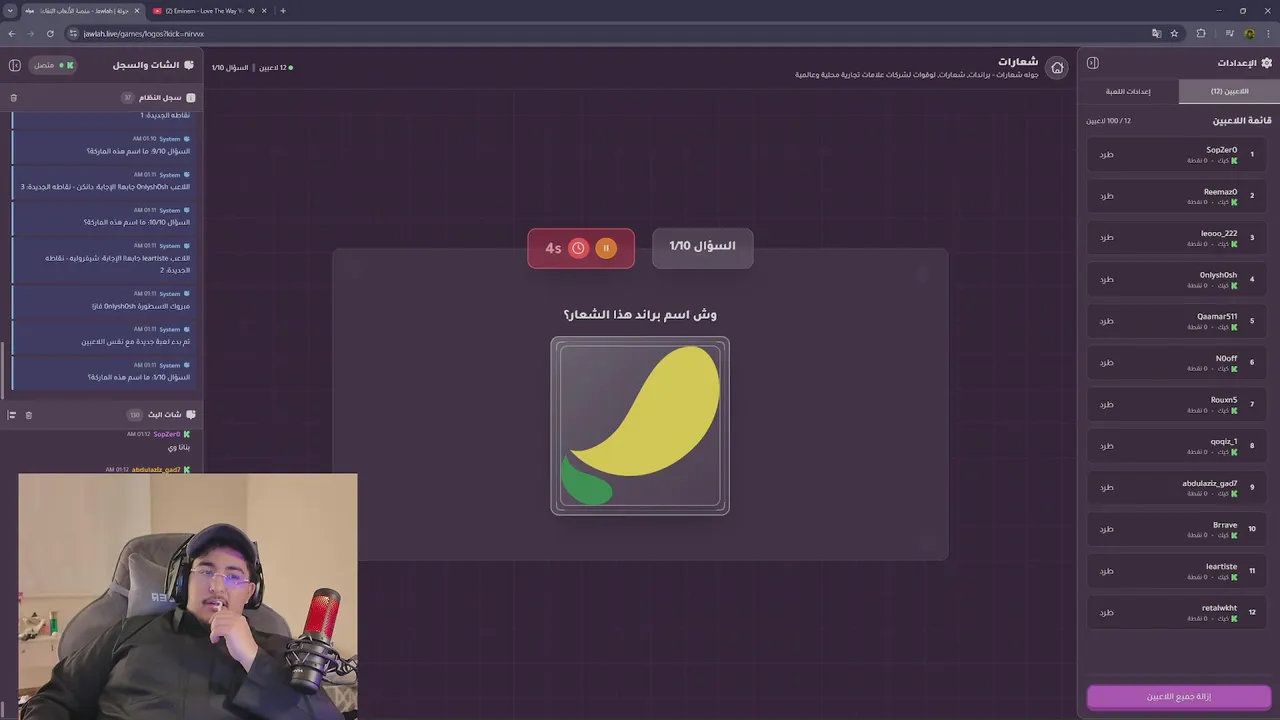Open Chrome three-dot menu
Screen dimensions: 1280x720
[1268, 33]
